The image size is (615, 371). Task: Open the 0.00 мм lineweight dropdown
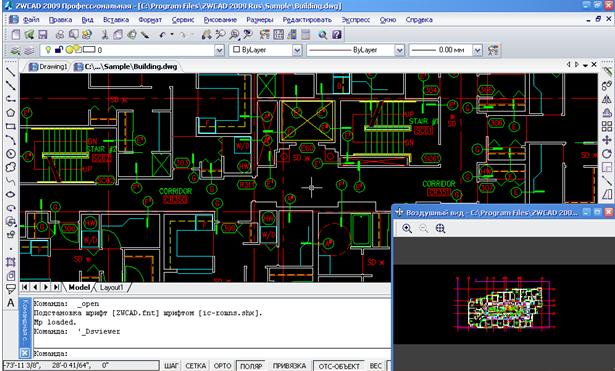477,50
